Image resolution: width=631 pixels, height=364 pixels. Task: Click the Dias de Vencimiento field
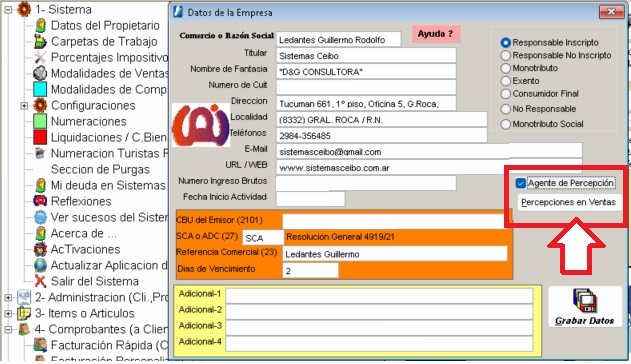310,270
